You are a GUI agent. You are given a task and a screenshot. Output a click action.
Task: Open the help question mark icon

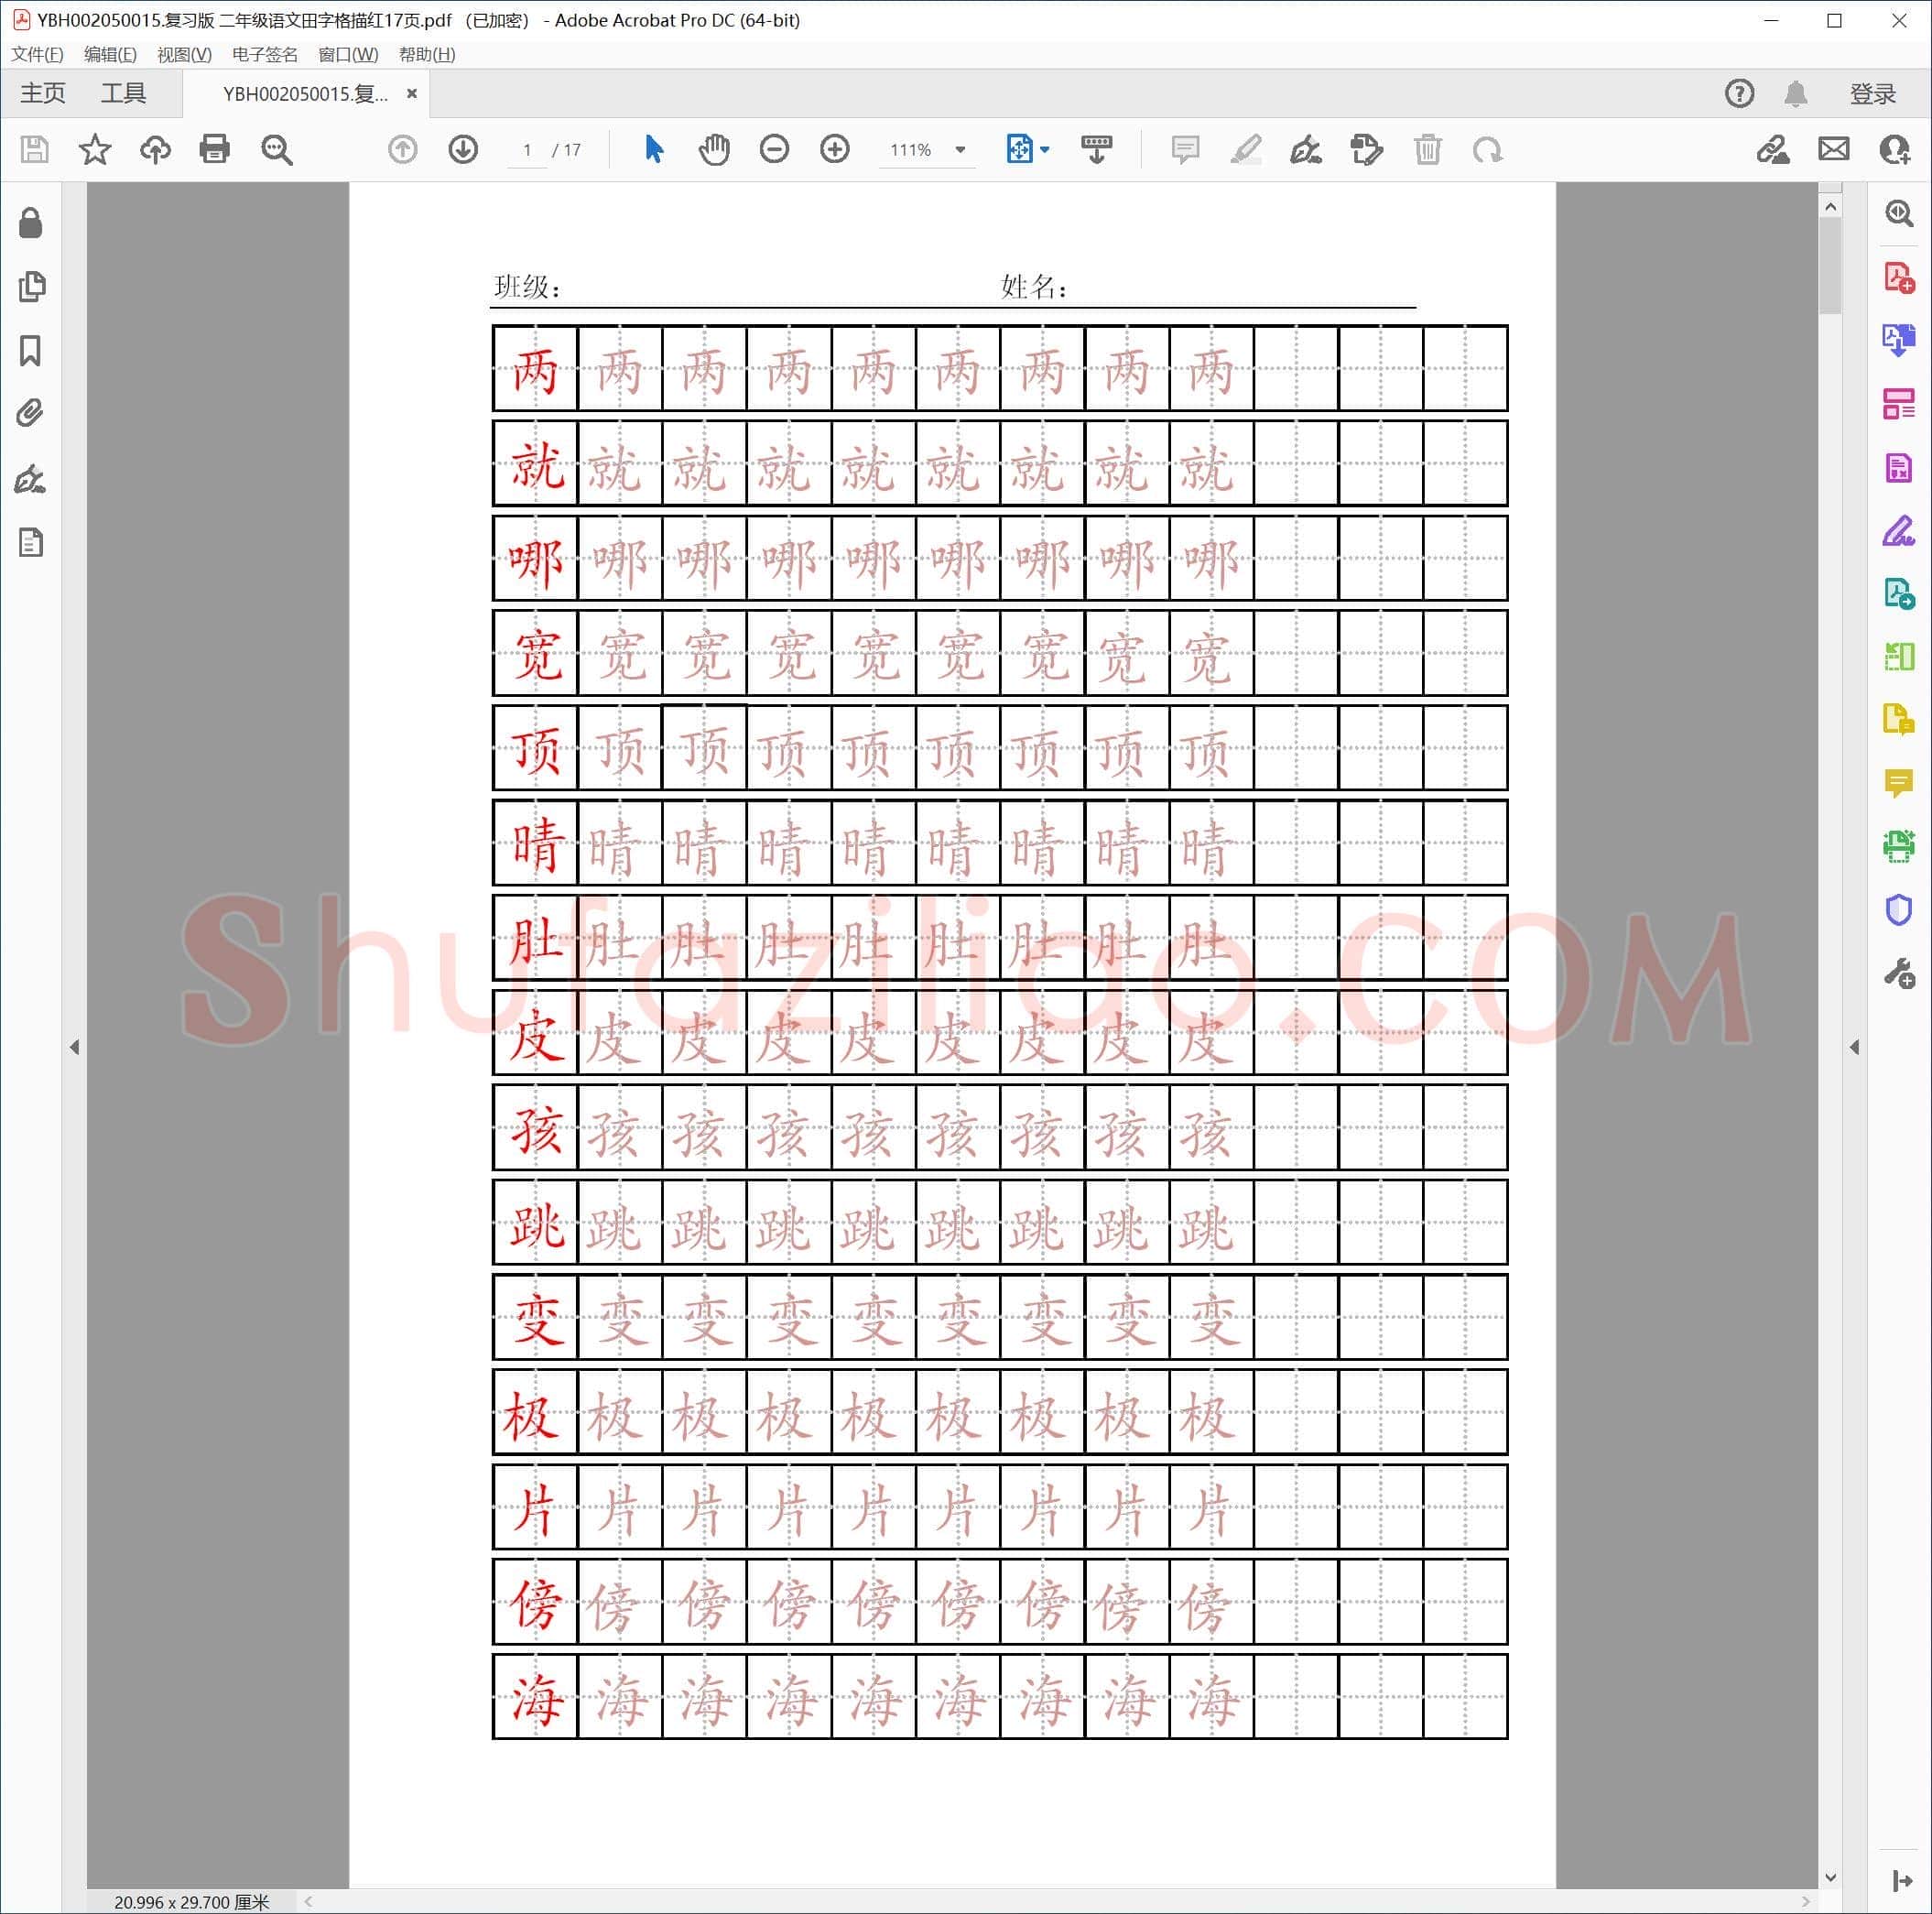[x=1740, y=94]
